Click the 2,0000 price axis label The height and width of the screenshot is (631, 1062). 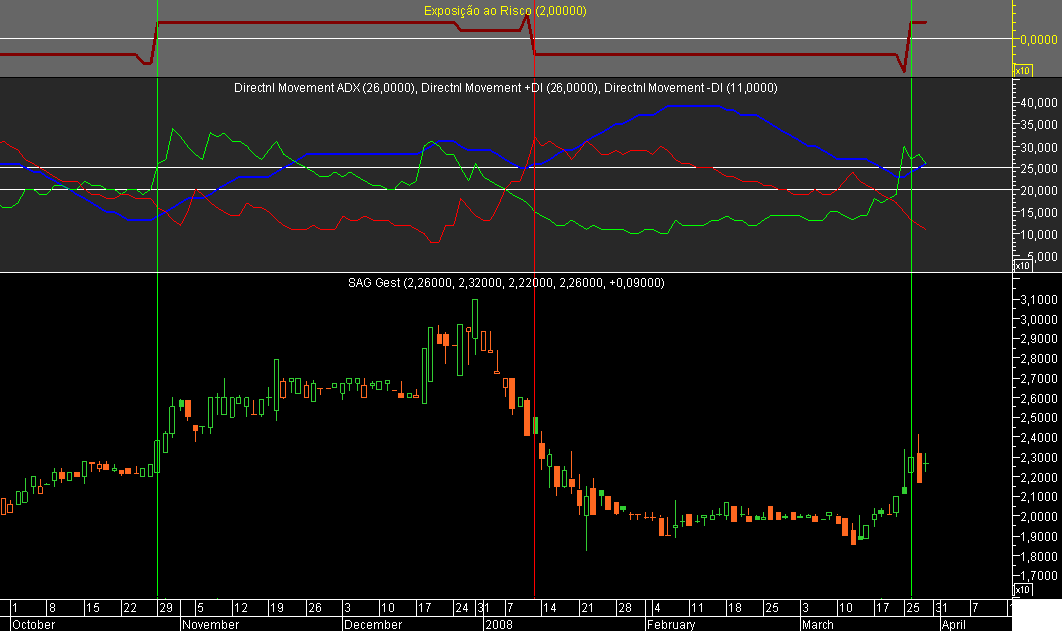click(1039, 517)
